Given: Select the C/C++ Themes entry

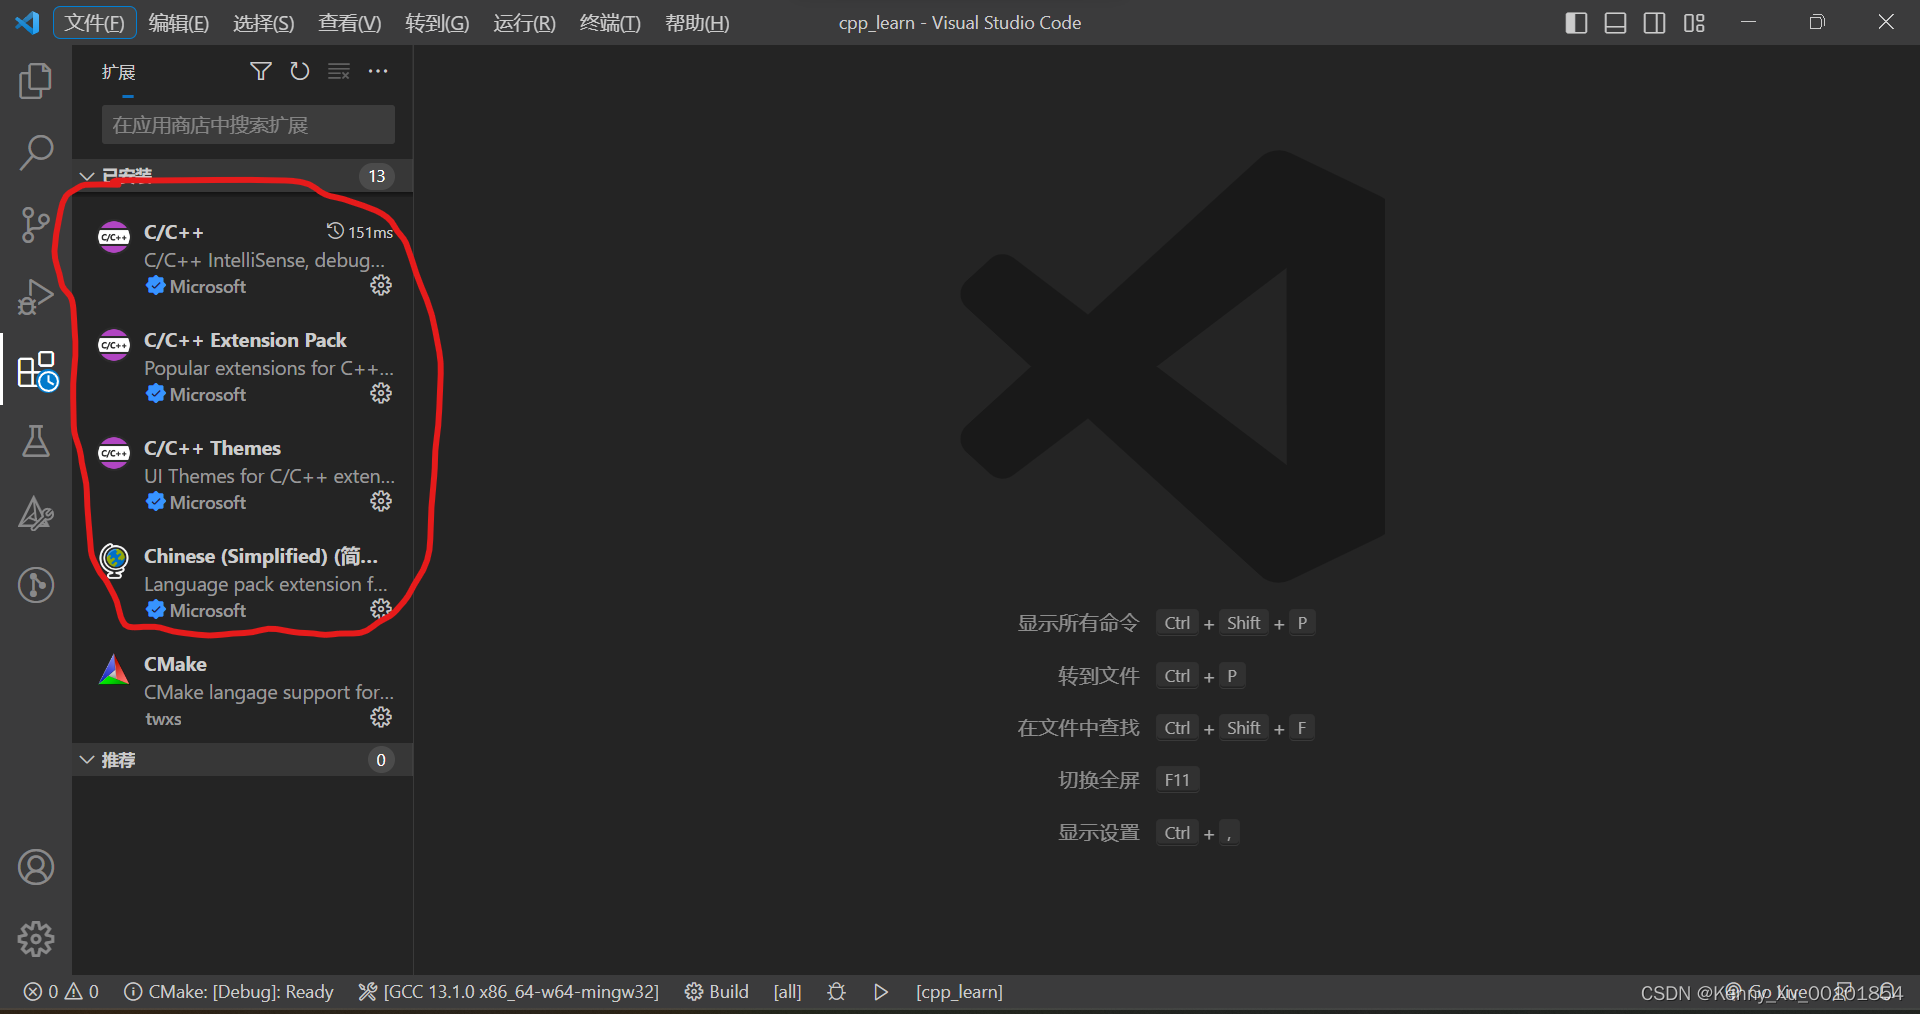Looking at the screenshot, I should (x=243, y=474).
